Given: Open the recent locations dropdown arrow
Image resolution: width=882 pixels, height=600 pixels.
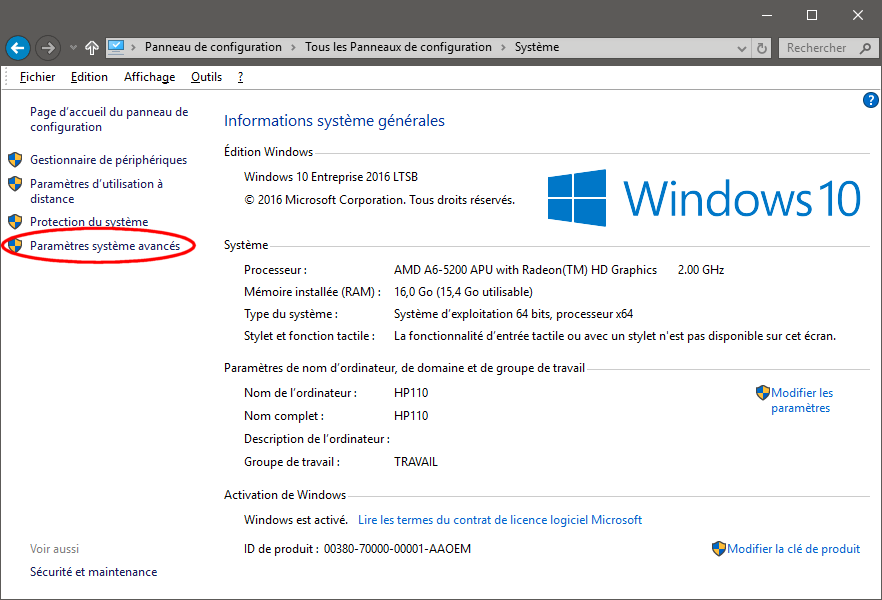Looking at the screenshot, I should coord(73,48).
